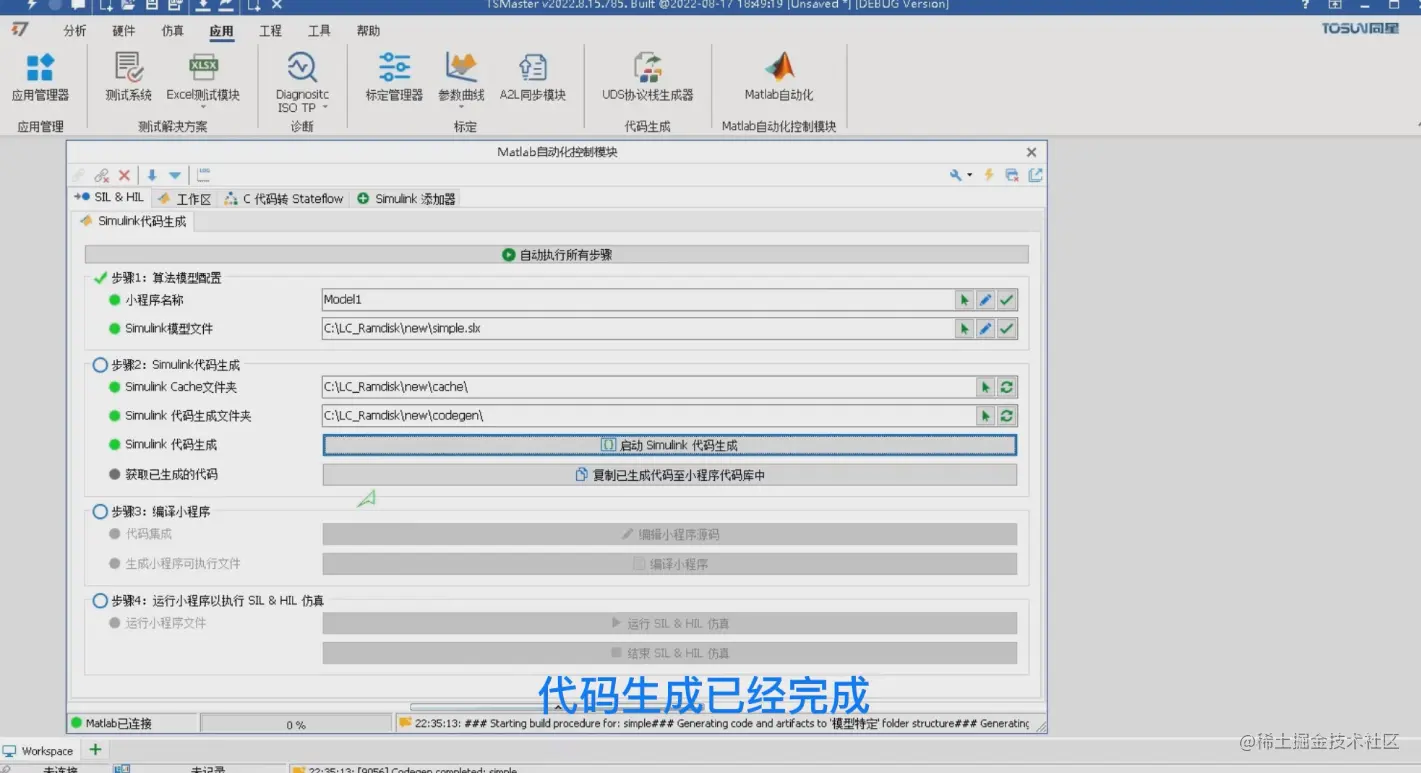This screenshot has height=773, width=1421.
Task: Switch to the SIL & HIL tab
Action: click(108, 198)
